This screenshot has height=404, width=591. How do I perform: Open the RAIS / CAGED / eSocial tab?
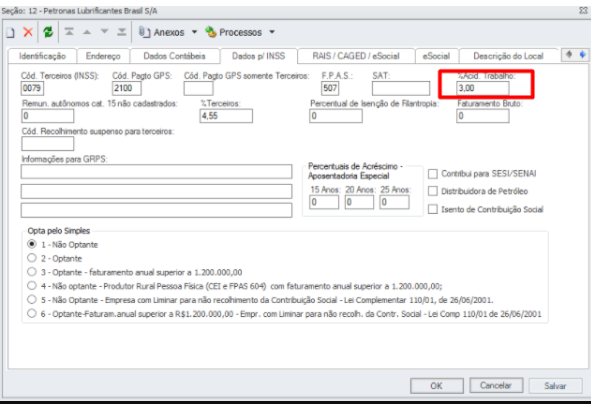(356, 56)
